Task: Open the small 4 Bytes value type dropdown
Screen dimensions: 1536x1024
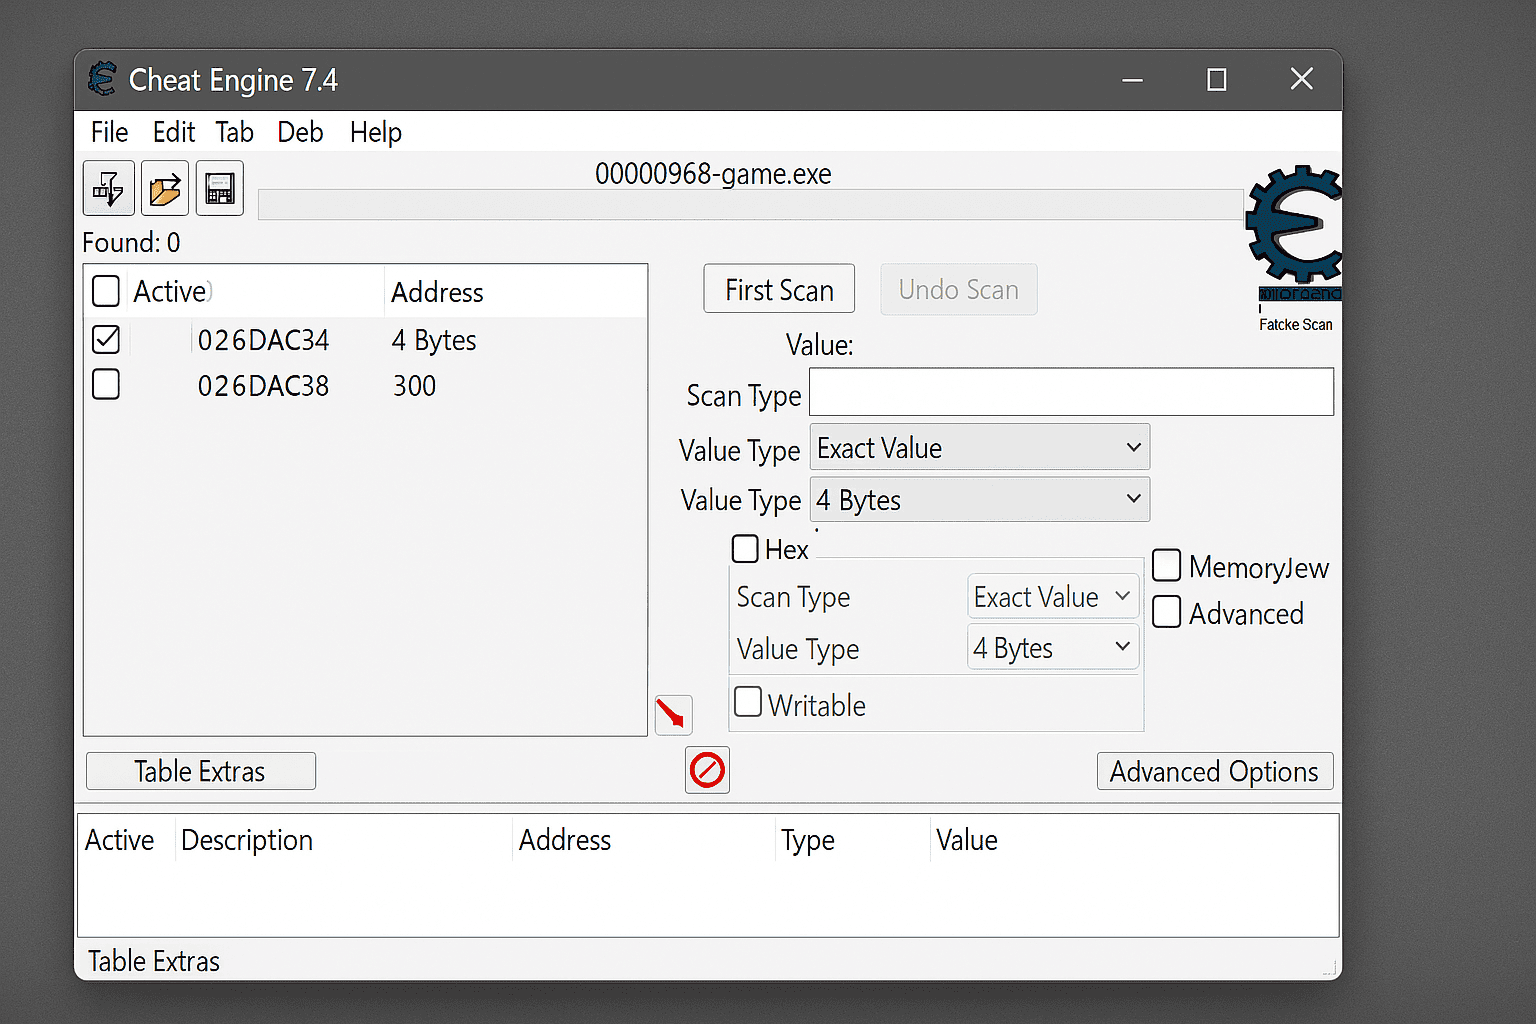Action: pyautogui.click(x=1053, y=647)
